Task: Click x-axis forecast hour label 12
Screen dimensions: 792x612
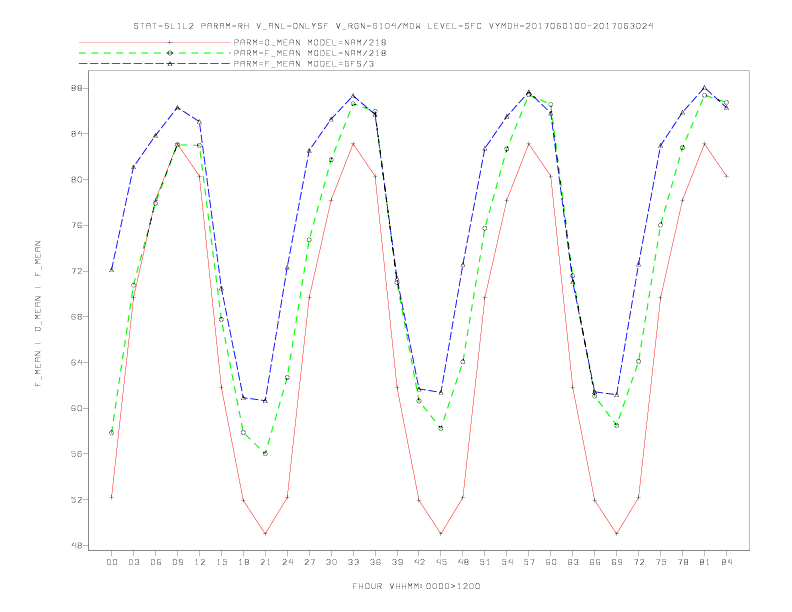Action: [x=200, y=562]
